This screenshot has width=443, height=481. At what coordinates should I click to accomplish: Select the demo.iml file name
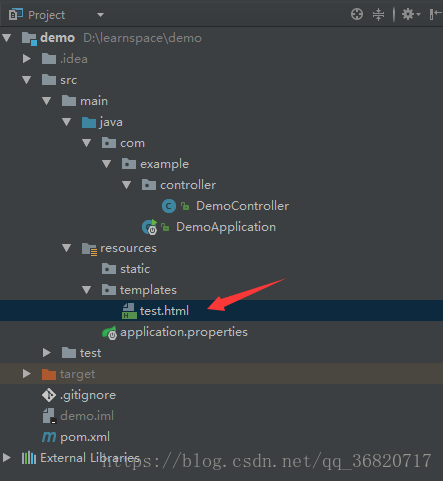pos(87,416)
